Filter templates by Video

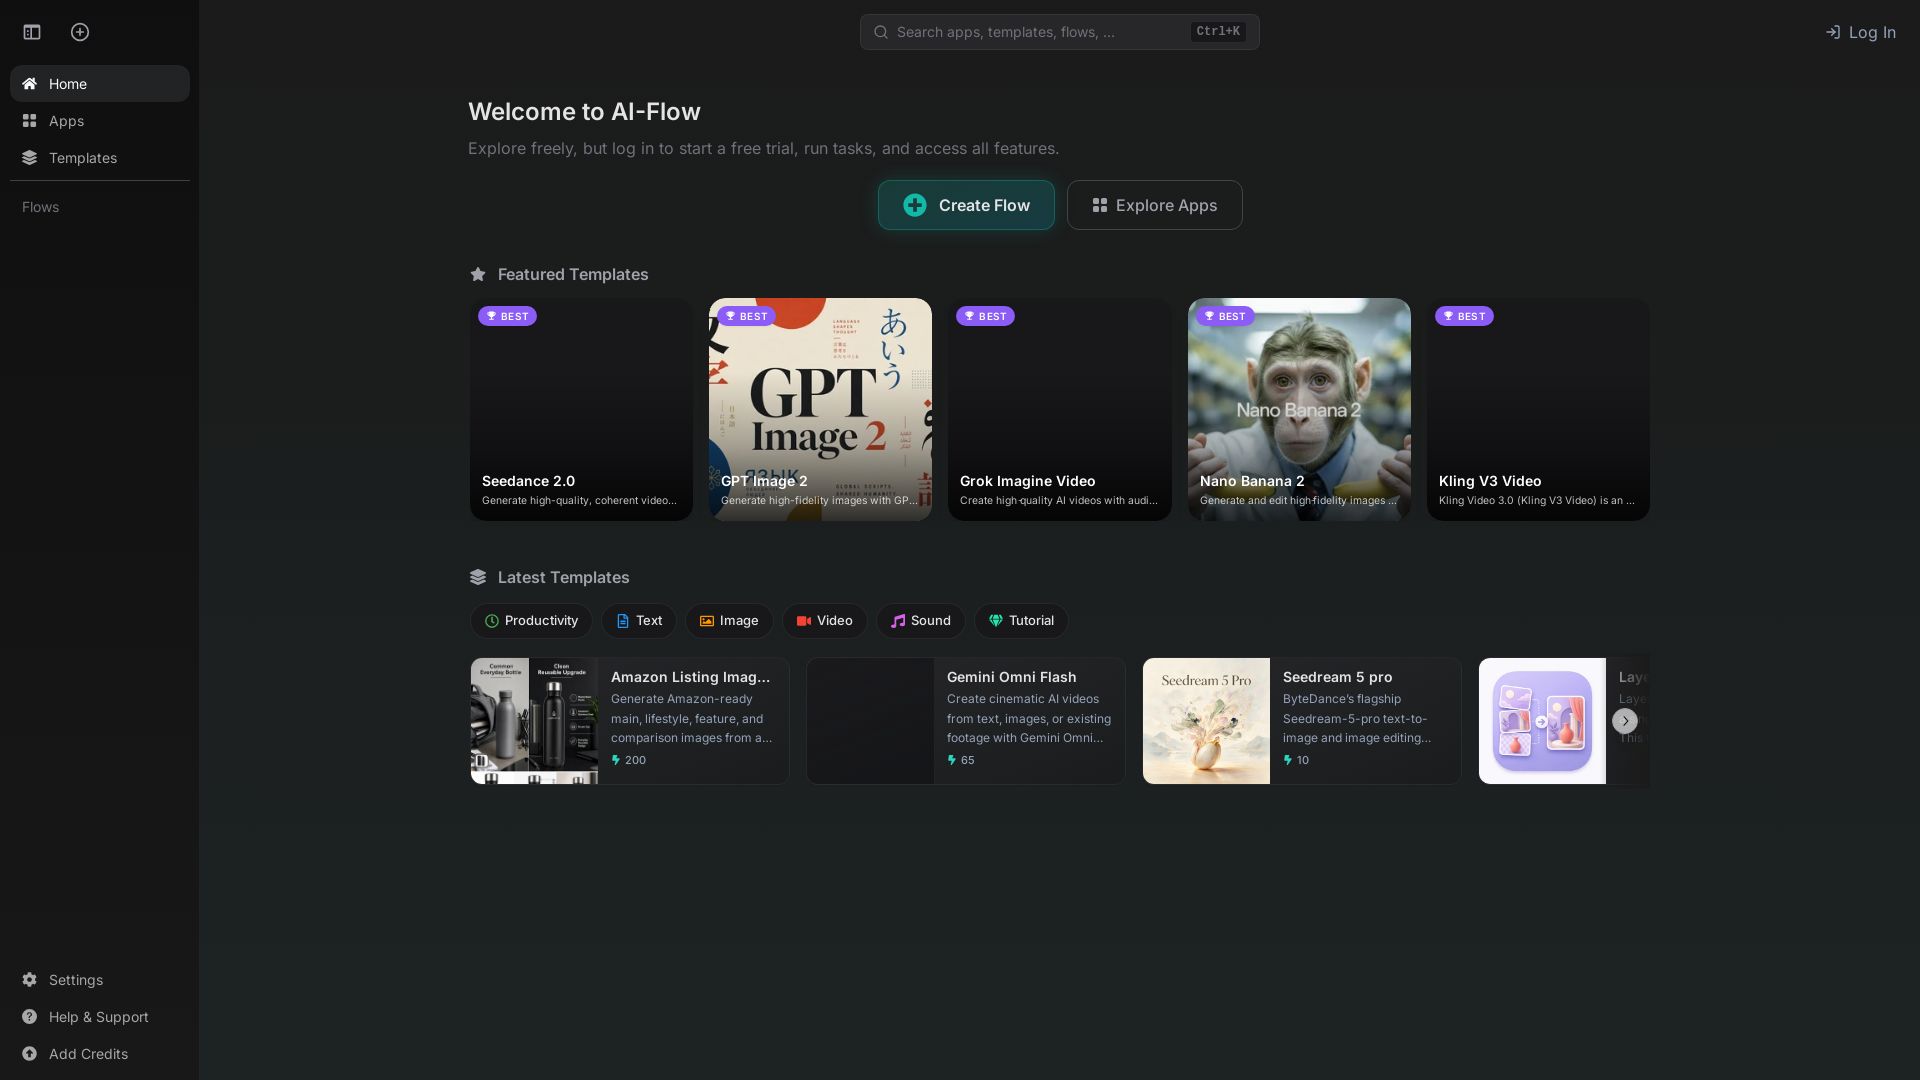824,621
